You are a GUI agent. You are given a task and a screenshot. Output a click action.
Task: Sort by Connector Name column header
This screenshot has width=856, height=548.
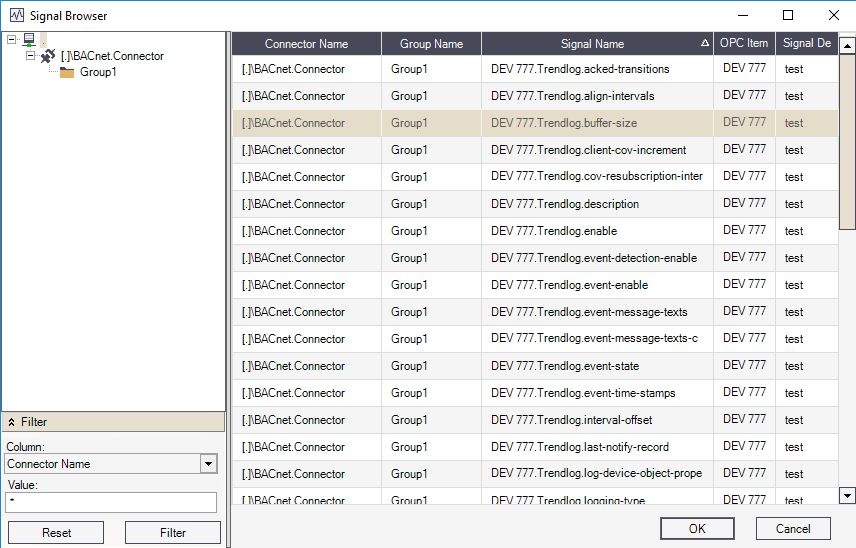(x=306, y=44)
